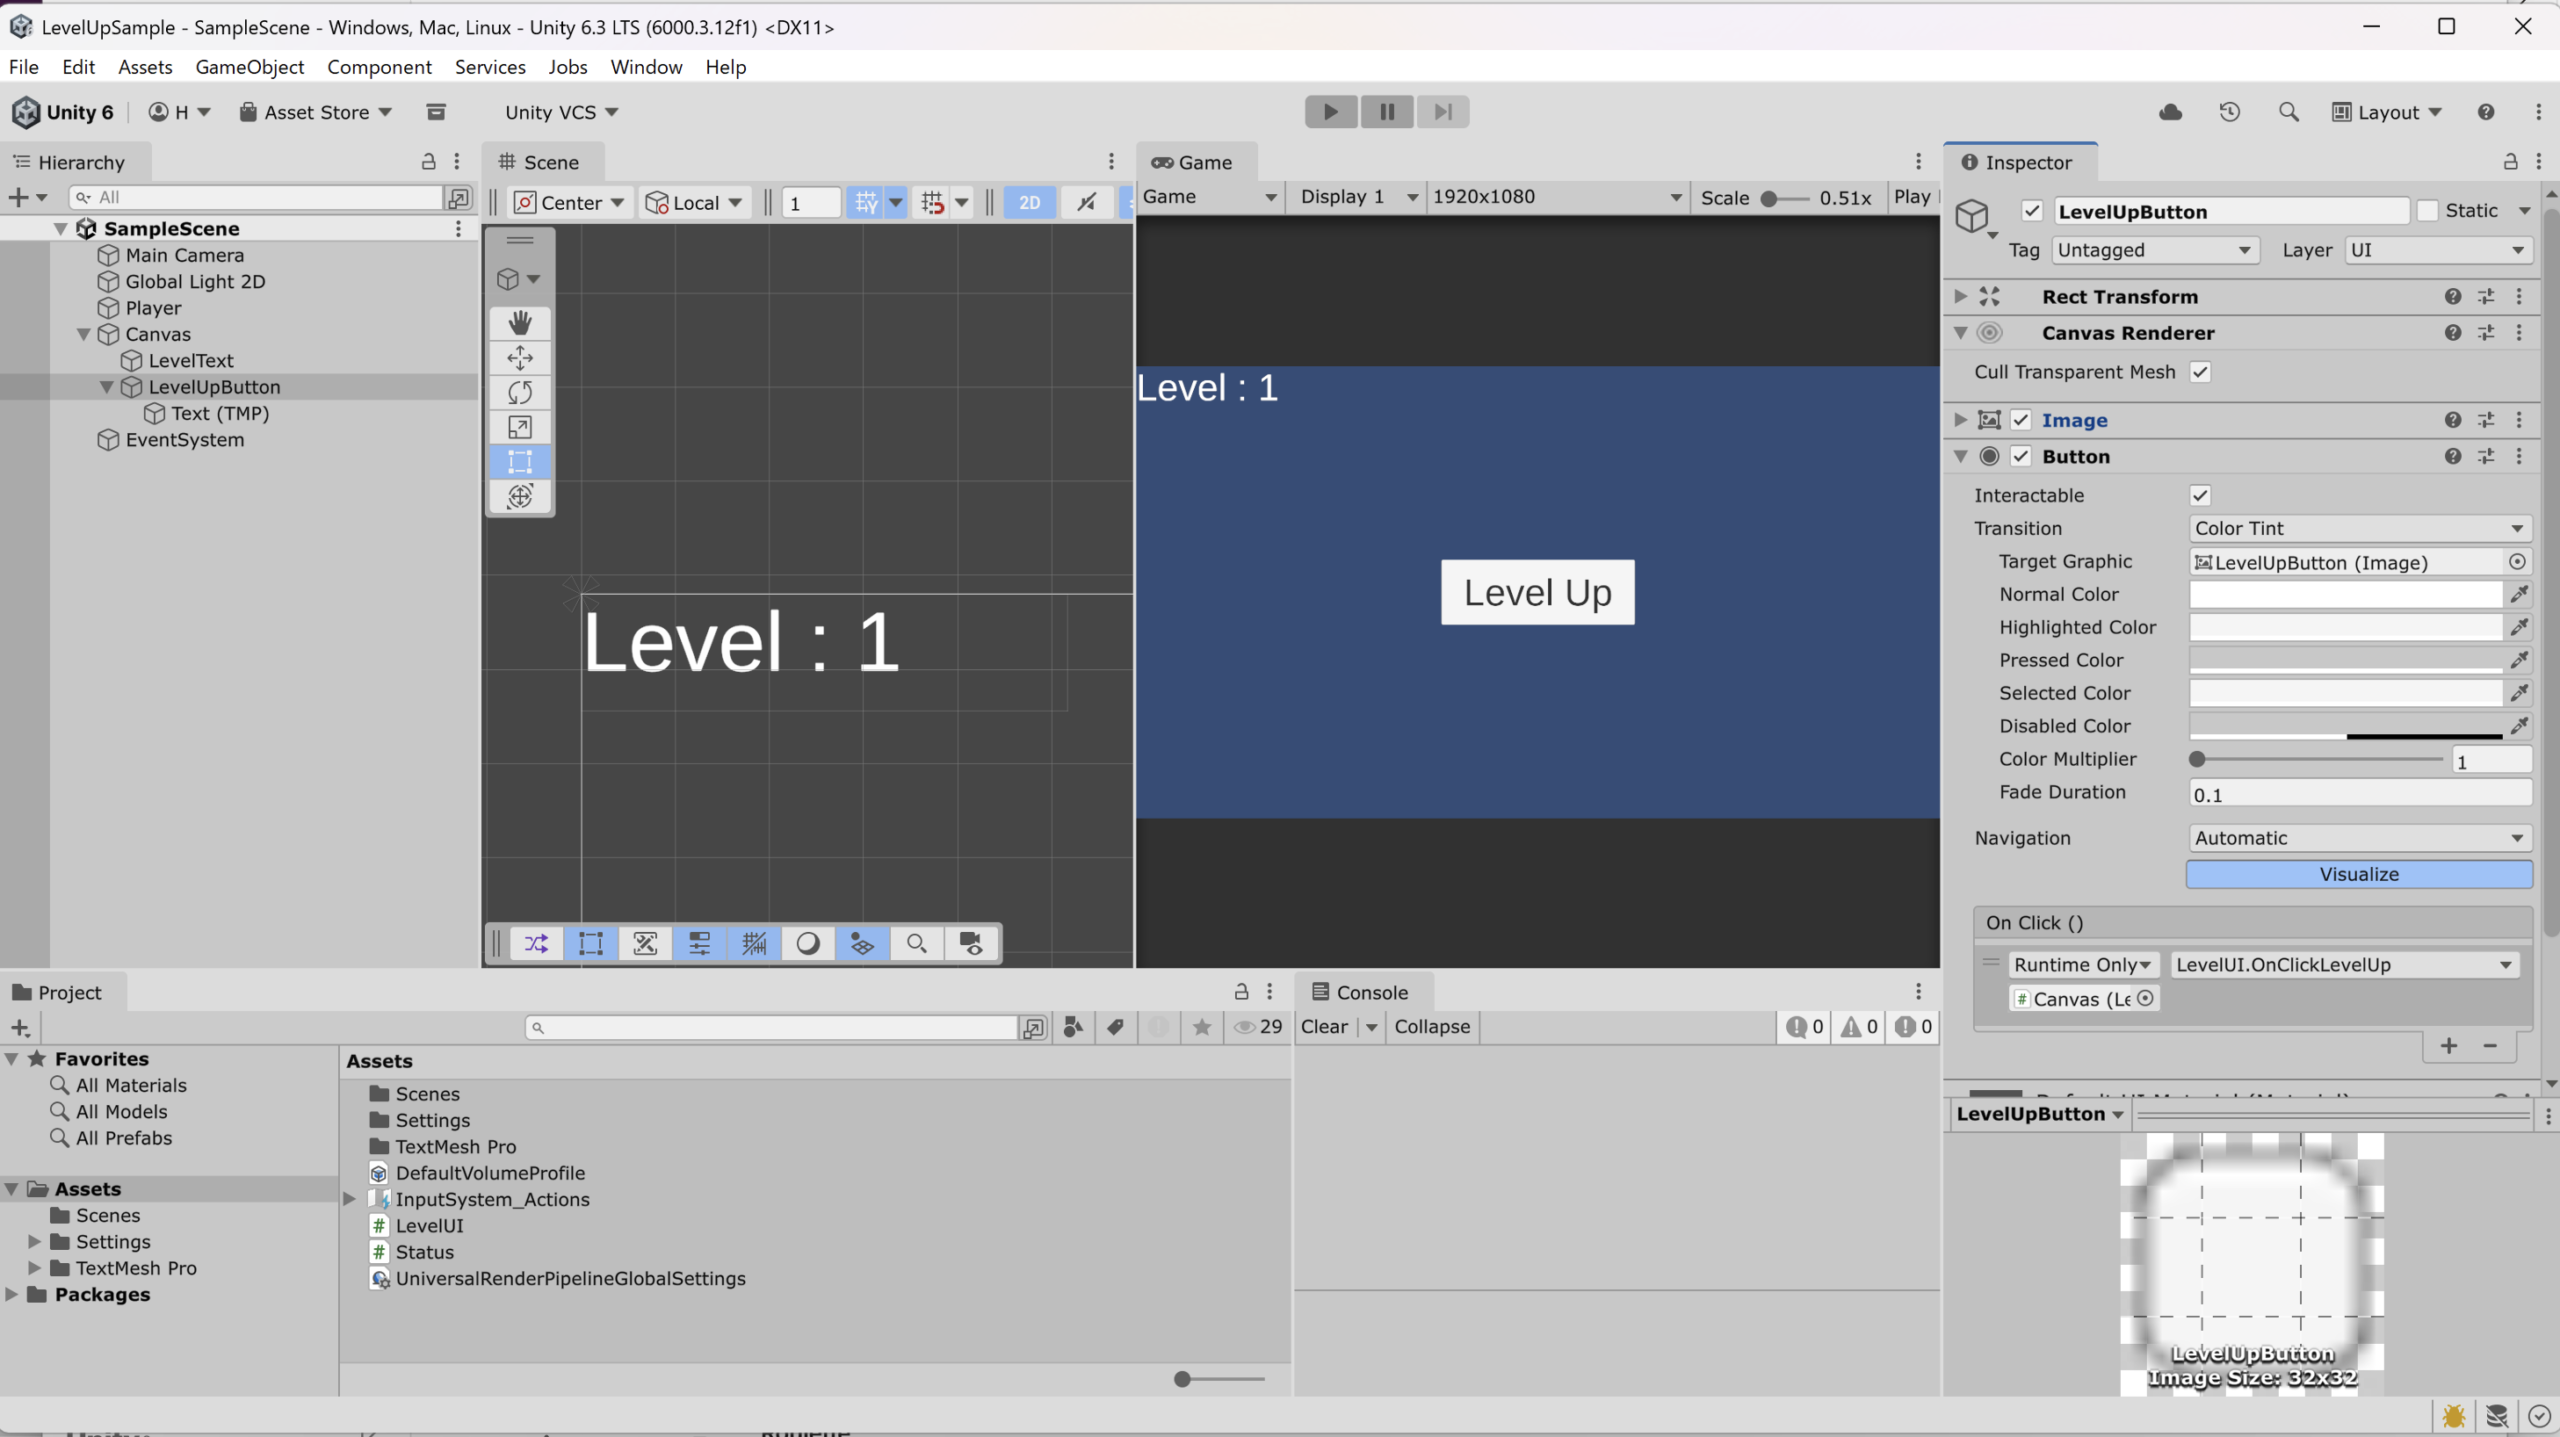Open the Transition Color Tint dropdown
The image size is (2560, 1437).
[x=2358, y=528]
